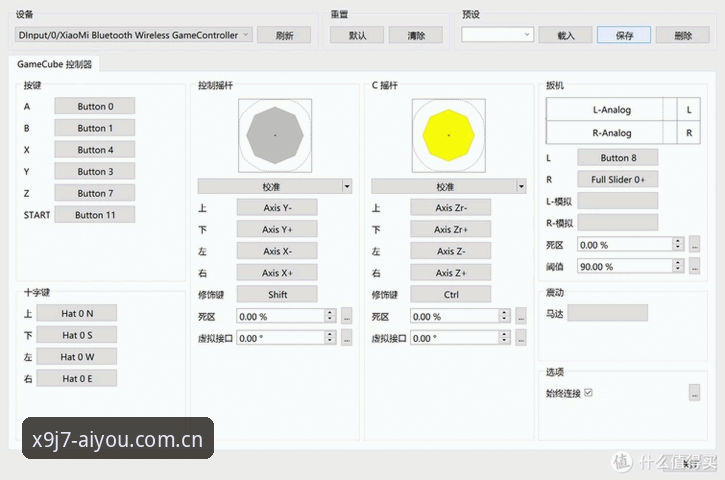Remap R trigger Full Slider 0+
The image size is (725, 480).
pyautogui.click(x=618, y=179)
